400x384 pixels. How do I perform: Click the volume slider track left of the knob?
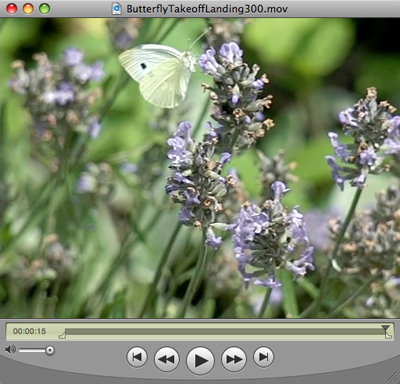click(x=32, y=350)
